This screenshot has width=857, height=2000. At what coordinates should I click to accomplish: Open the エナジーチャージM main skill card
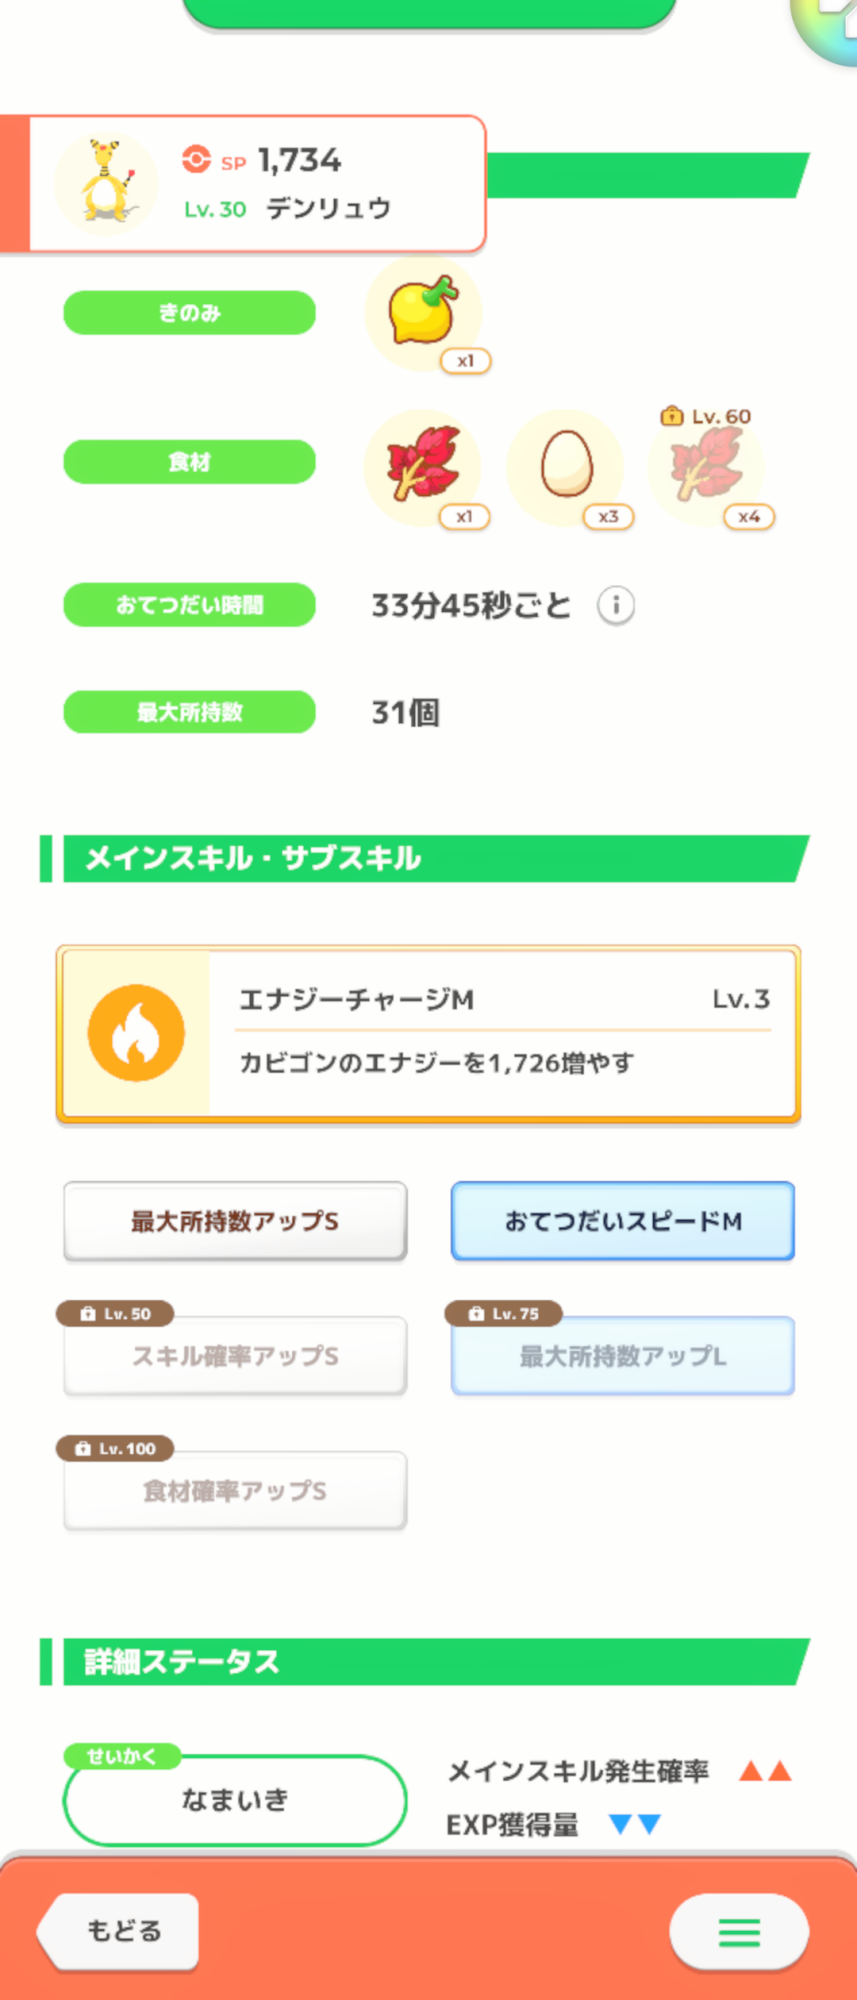tap(500, 1033)
